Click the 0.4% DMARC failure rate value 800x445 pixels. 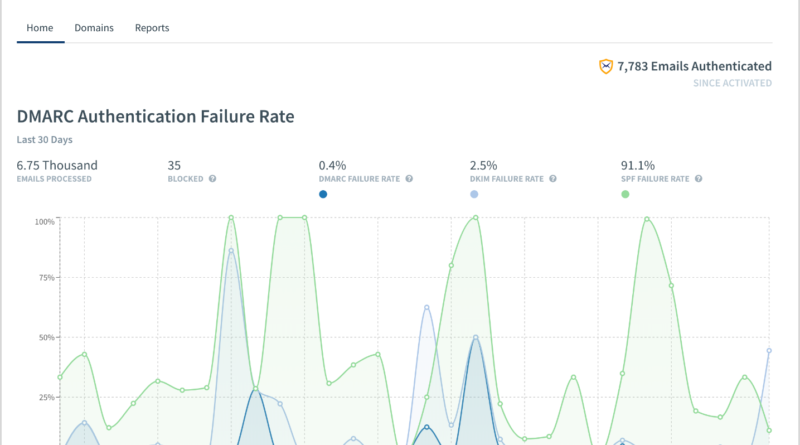pyautogui.click(x=332, y=165)
